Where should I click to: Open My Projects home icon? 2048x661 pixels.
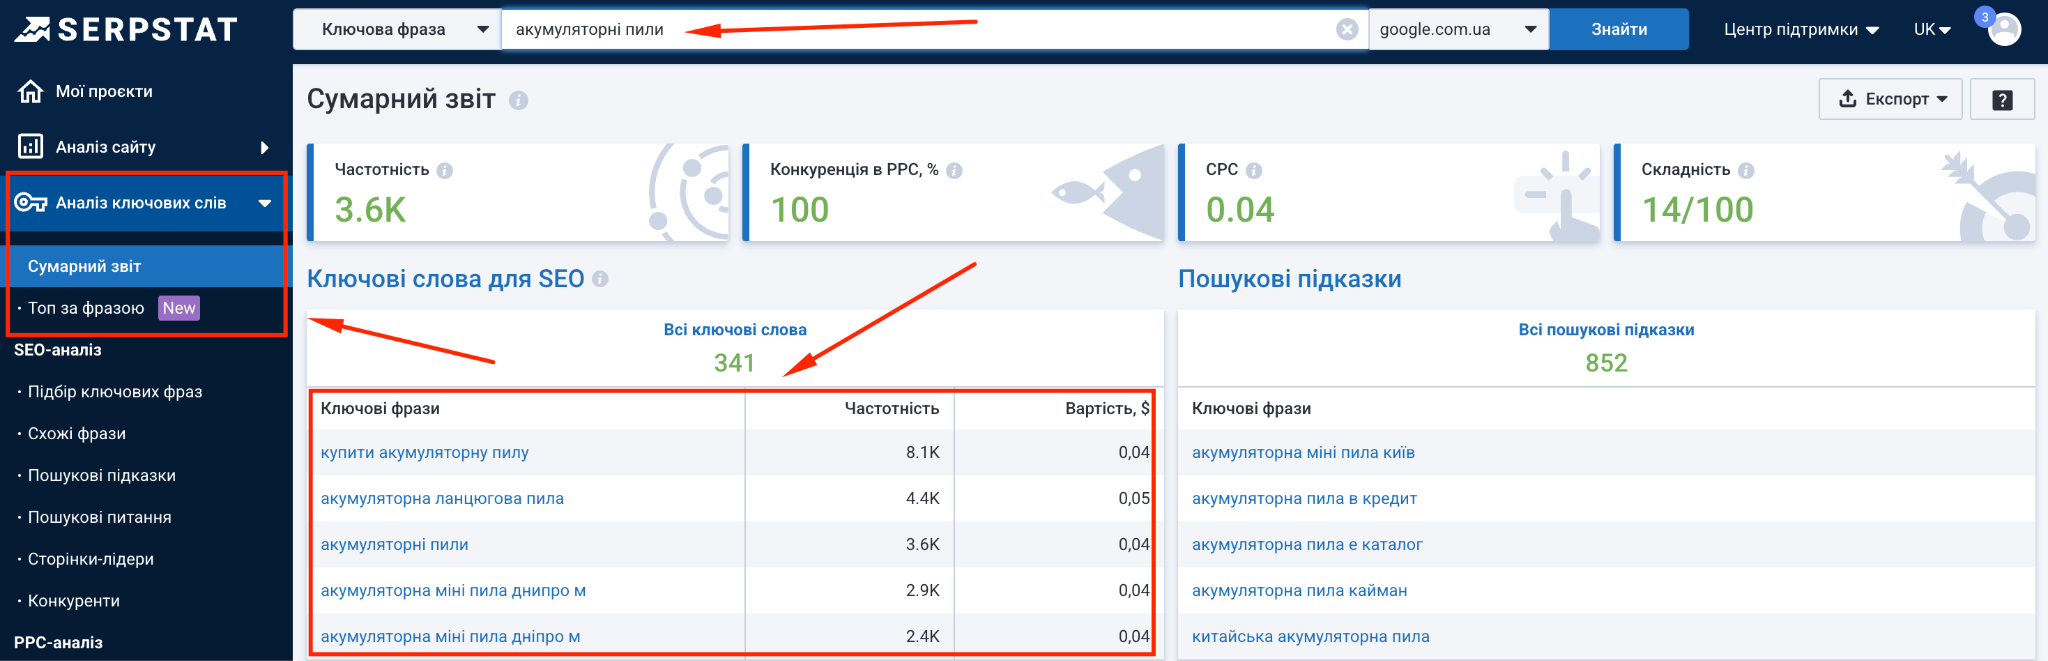click(x=31, y=91)
